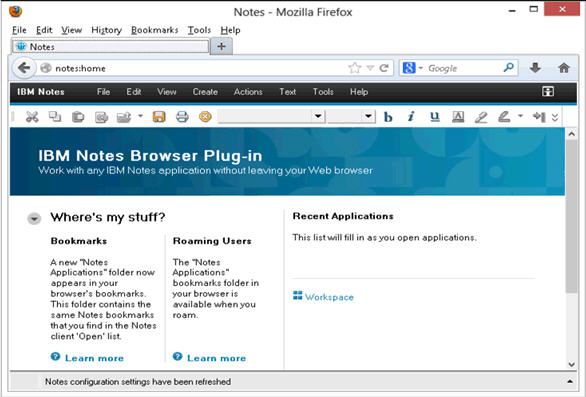Go to Firefox home page icon
This screenshot has width=586, height=397.
(564, 68)
